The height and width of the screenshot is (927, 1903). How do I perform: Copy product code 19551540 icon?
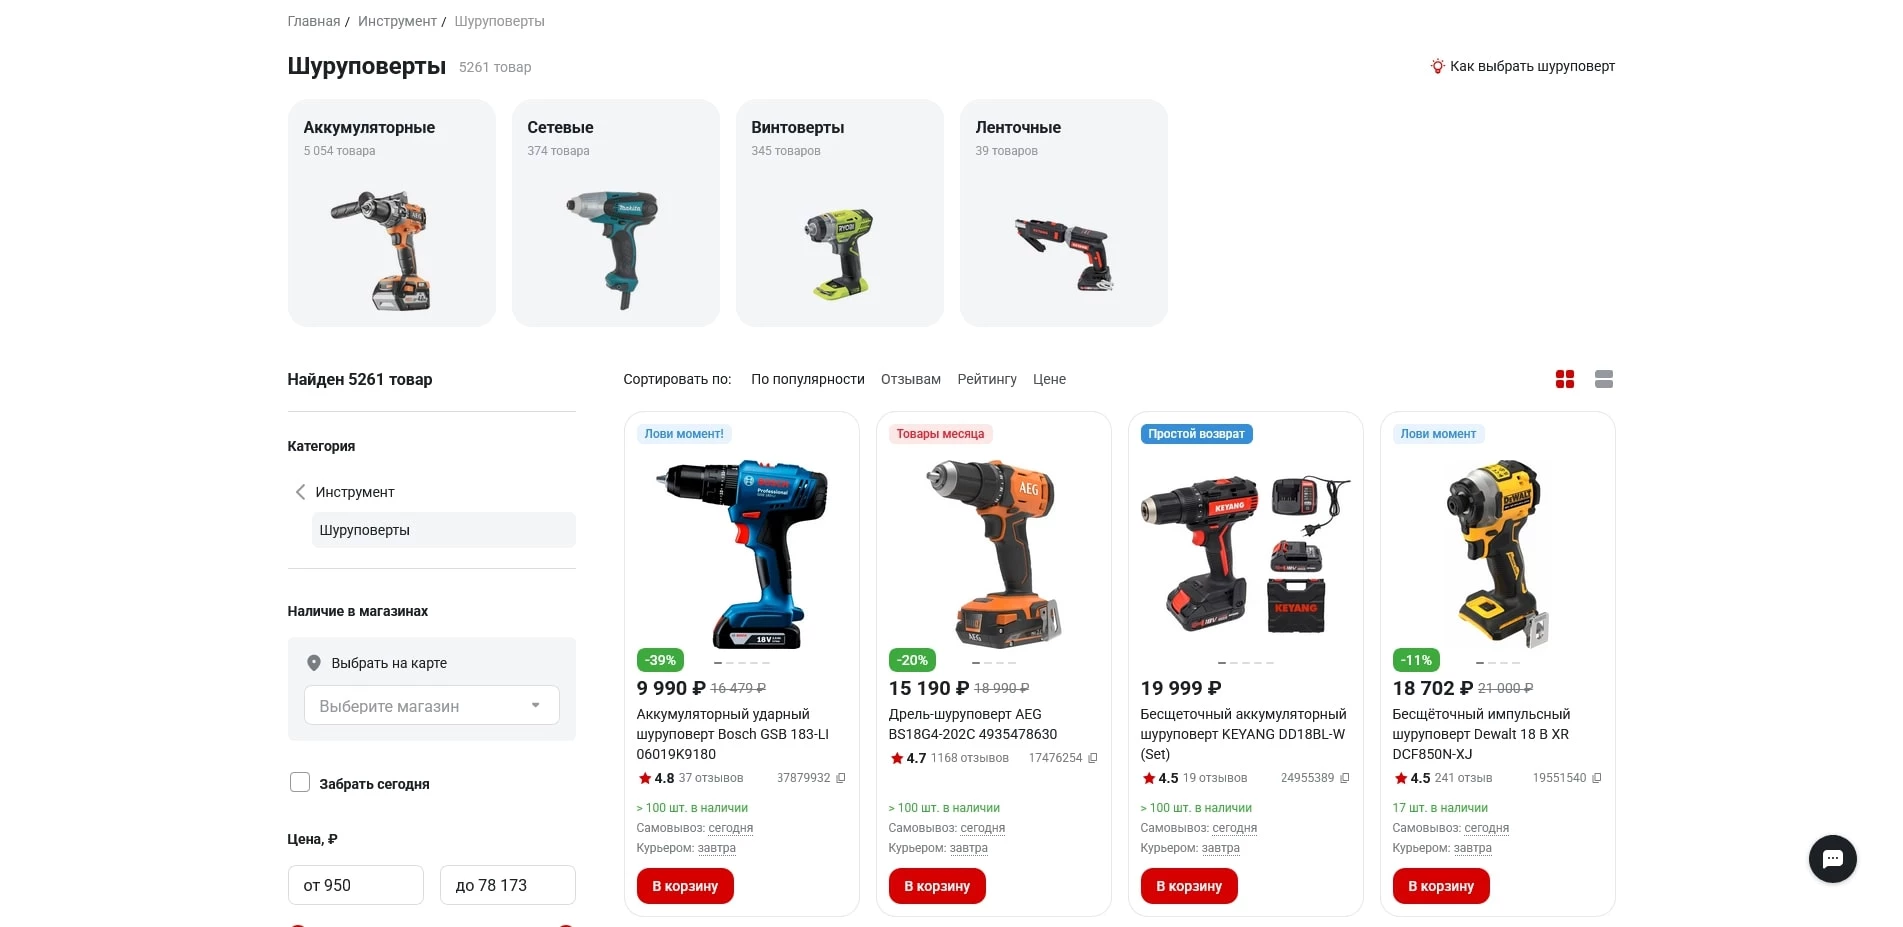pos(1597,778)
